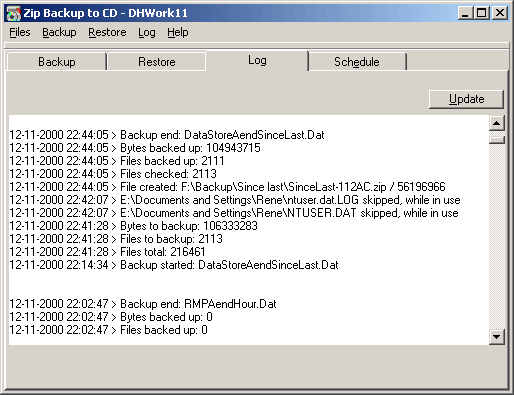Switch to the Restore tab

[157, 62]
